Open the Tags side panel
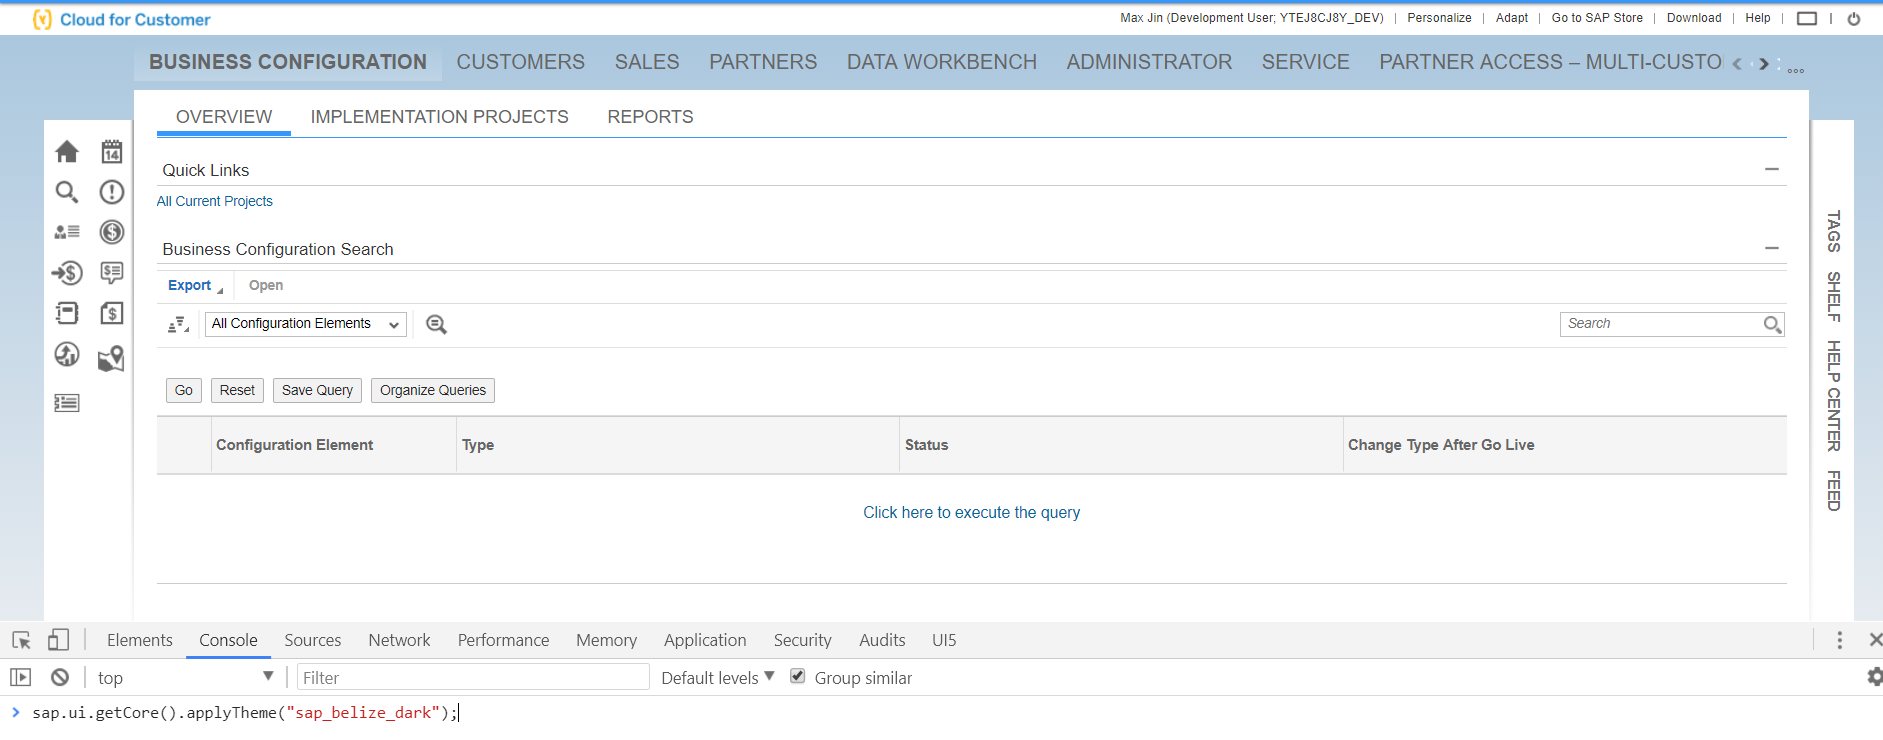This screenshot has height=740, width=1883. (x=1834, y=231)
